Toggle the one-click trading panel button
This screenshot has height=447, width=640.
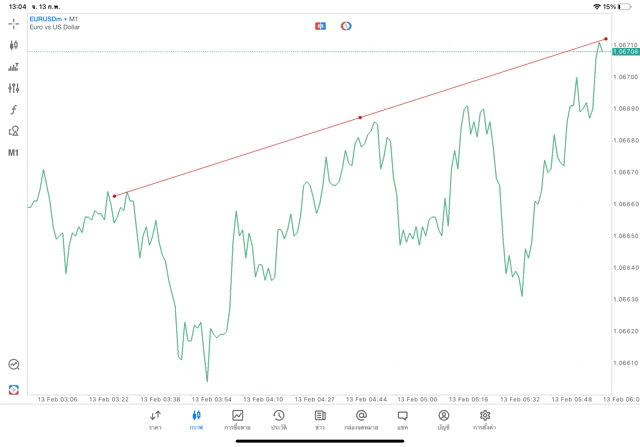click(x=320, y=26)
